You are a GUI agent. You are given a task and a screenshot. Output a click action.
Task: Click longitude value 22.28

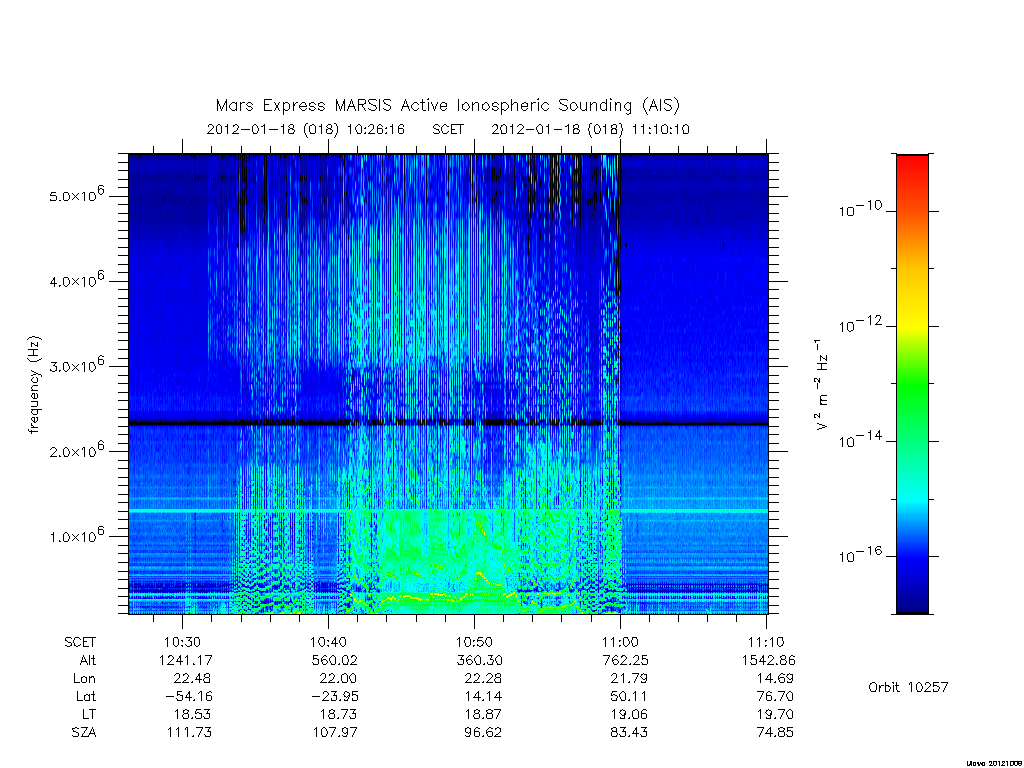[x=484, y=679]
